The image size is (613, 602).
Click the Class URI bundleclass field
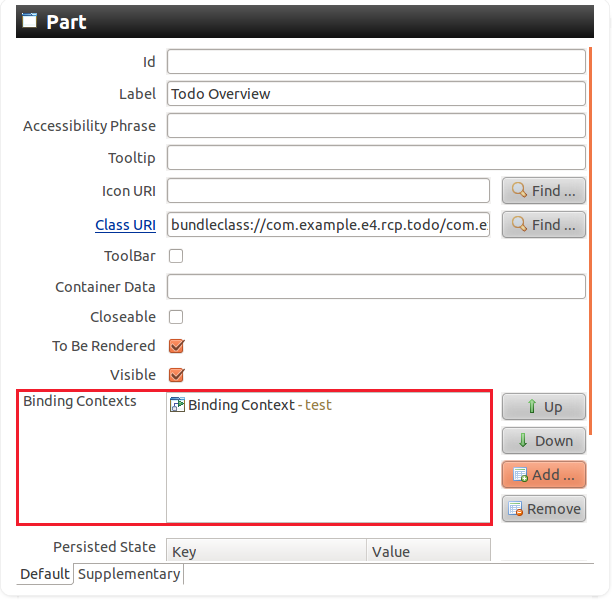[328, 225]
